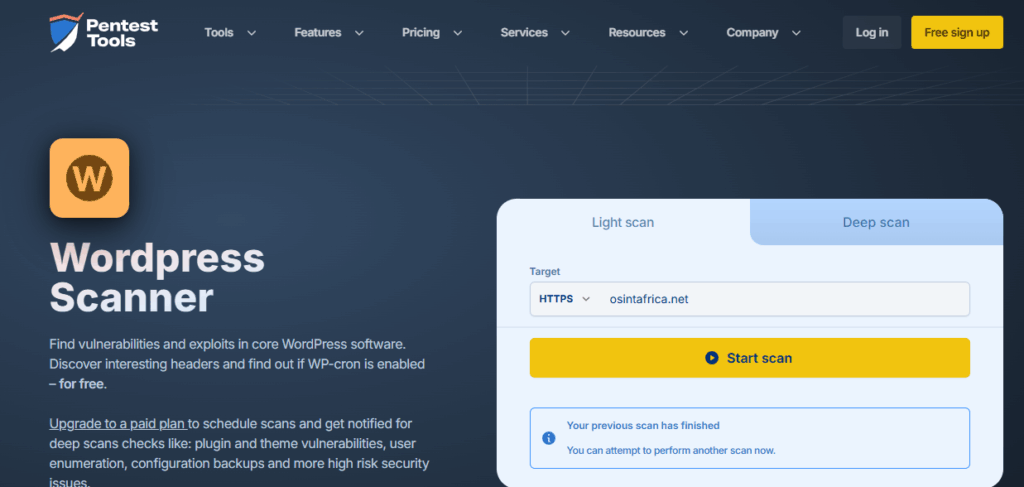Open the HTTPS protocol dropdown
Screen dimensions: 1024x487
tap(565, 299)
